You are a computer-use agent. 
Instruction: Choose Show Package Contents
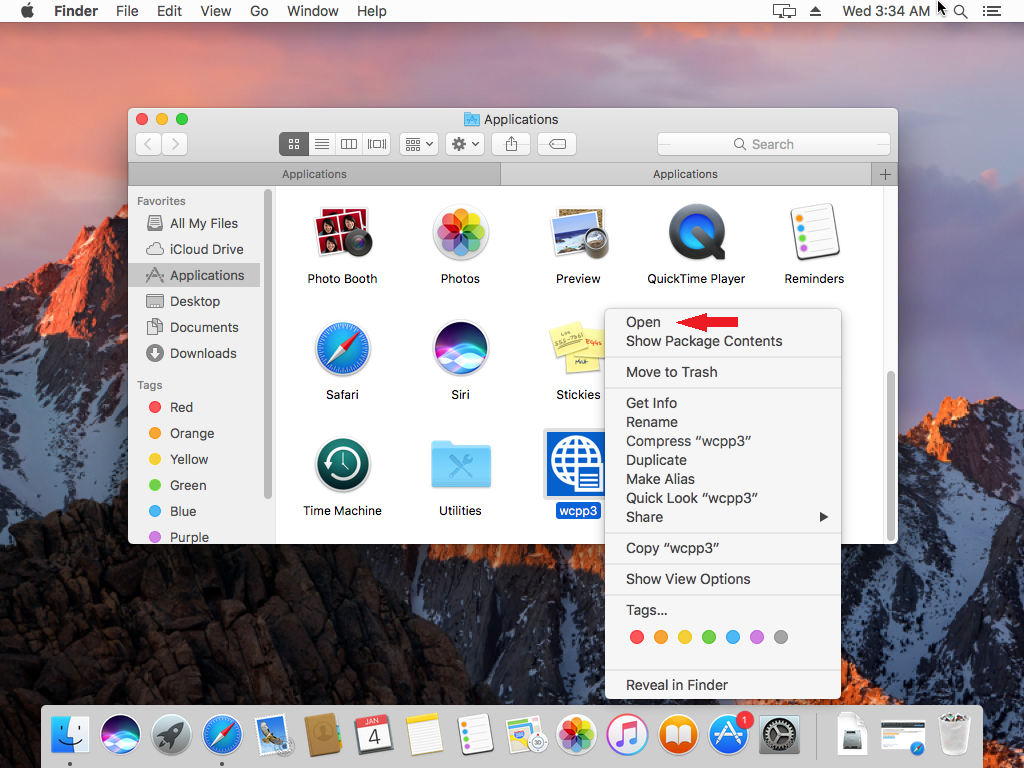coord(723,342)
